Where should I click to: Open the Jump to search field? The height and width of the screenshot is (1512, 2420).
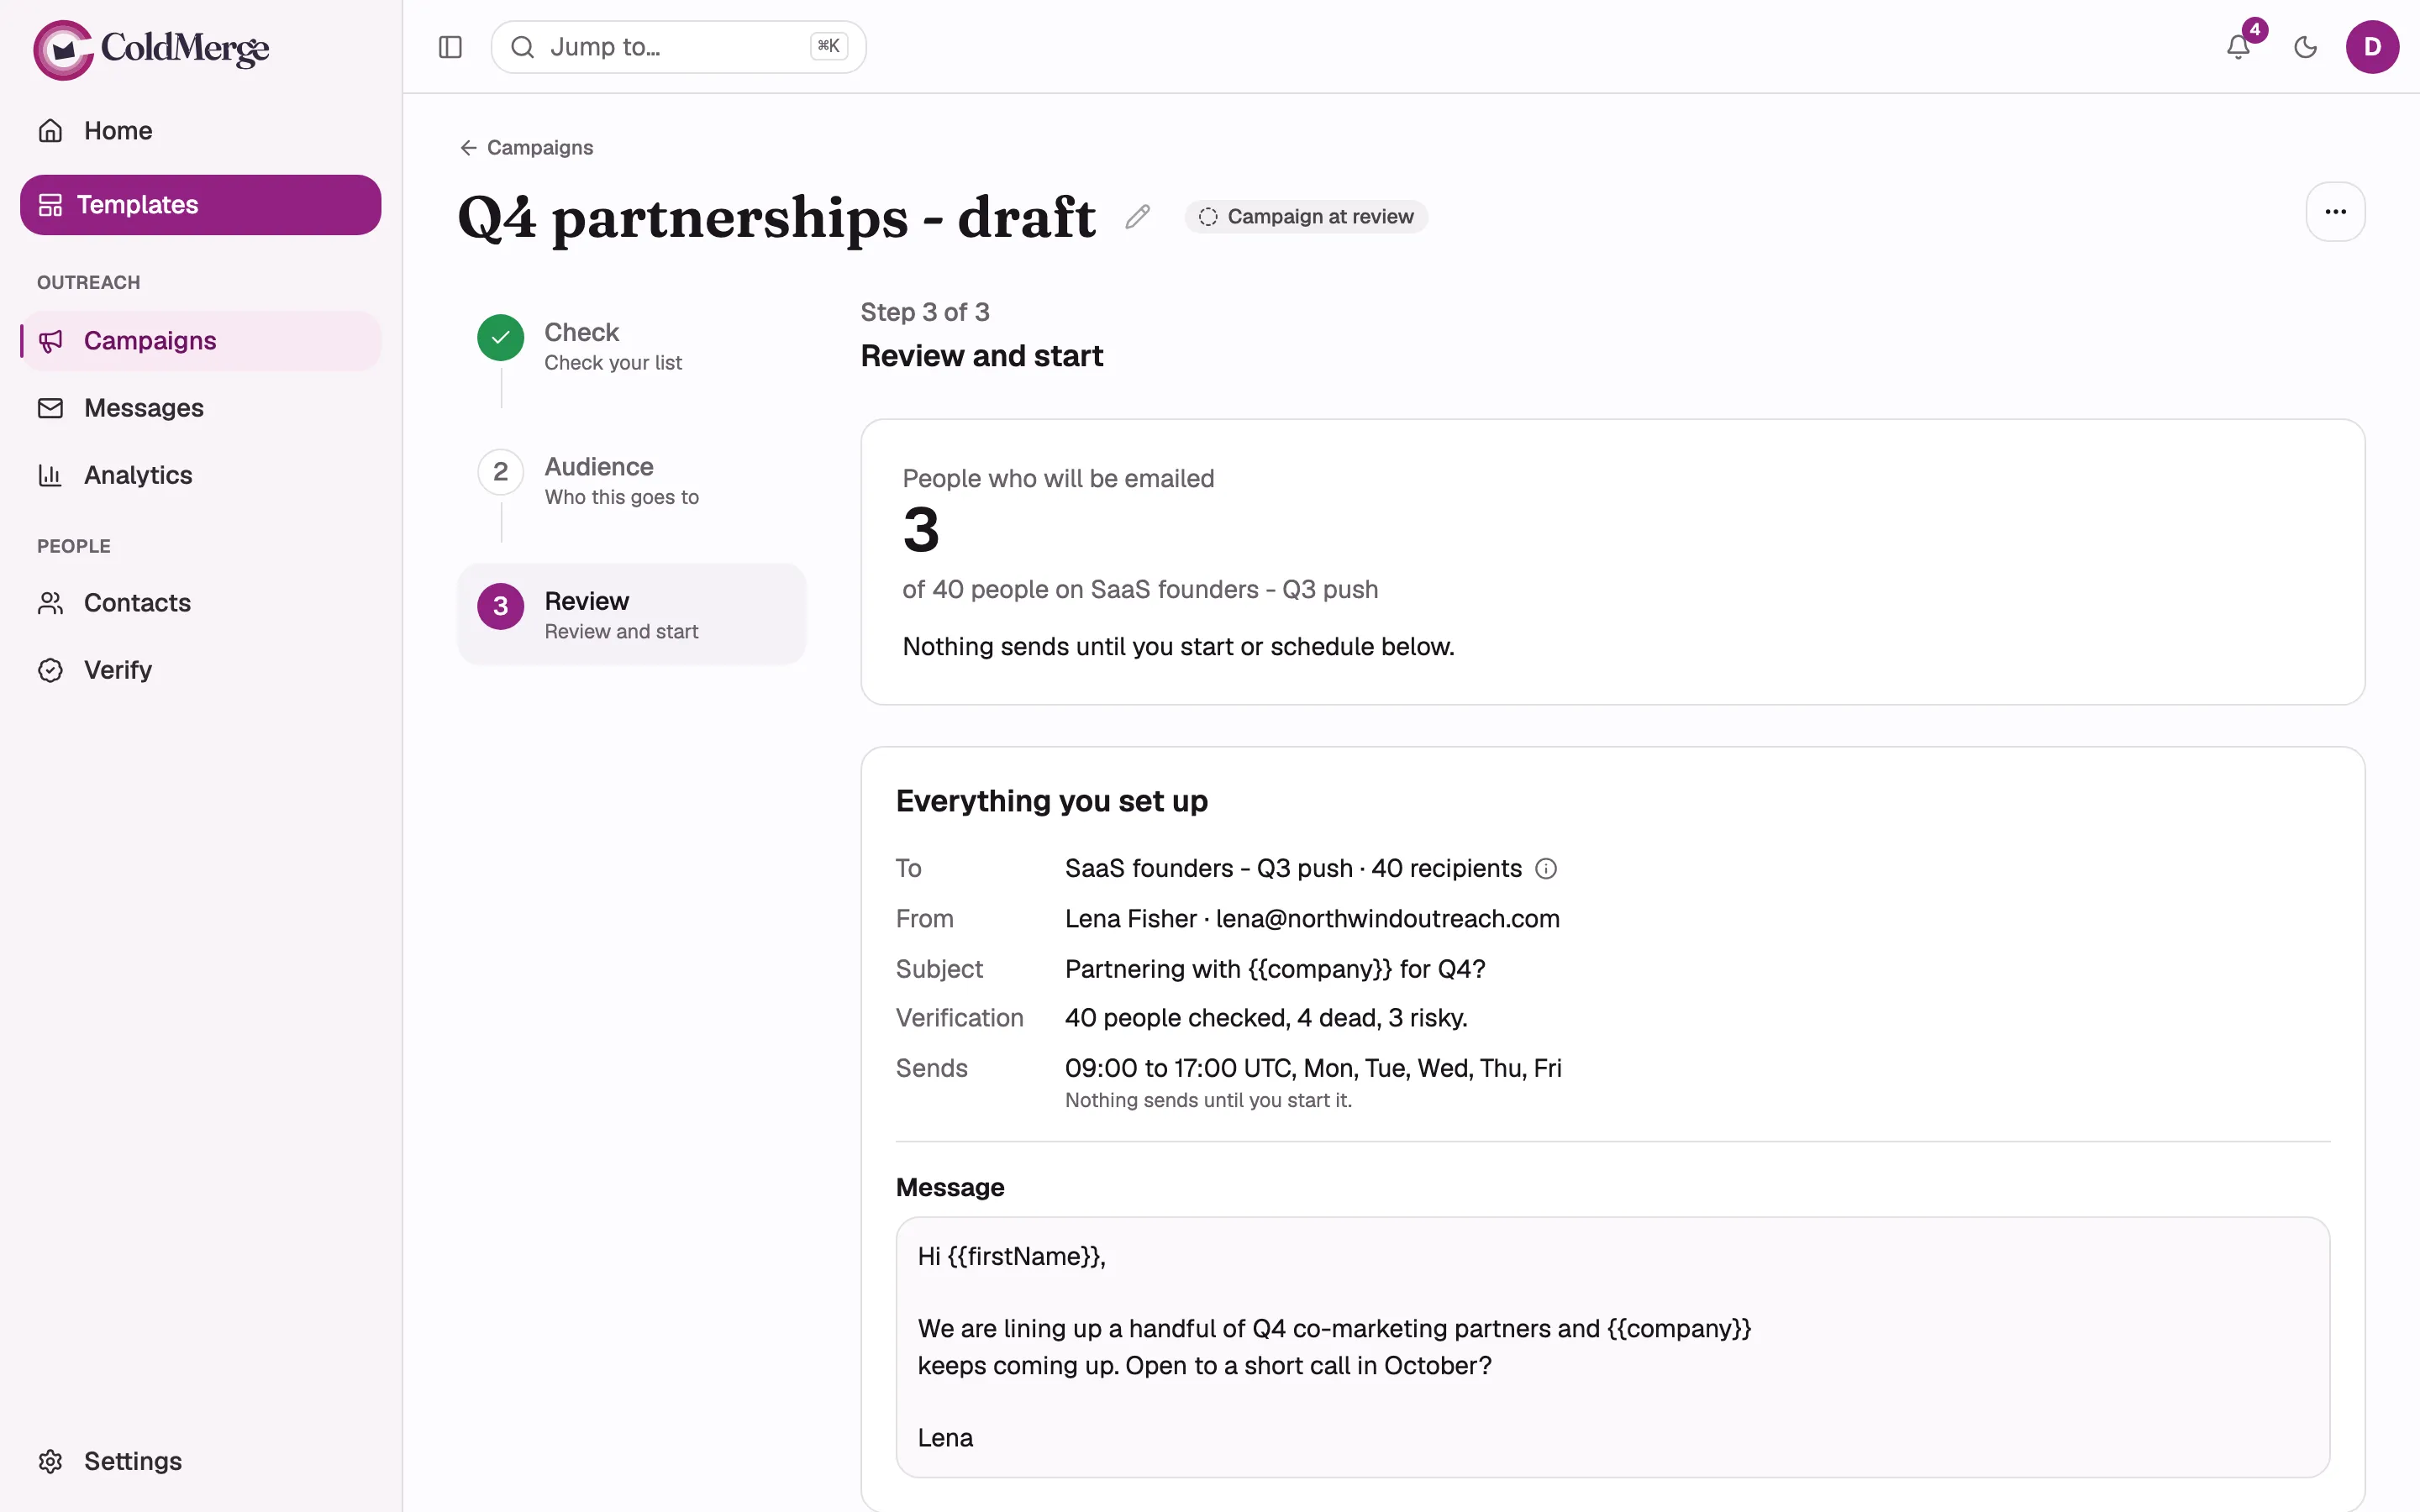678,47
